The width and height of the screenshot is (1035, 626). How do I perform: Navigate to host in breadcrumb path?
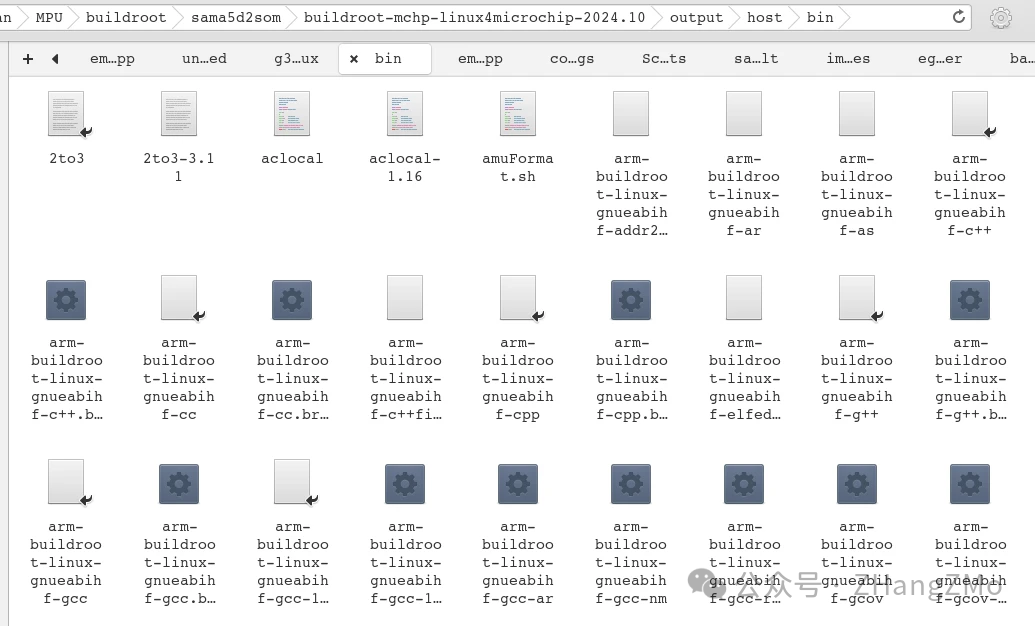[x=764, y=18]
